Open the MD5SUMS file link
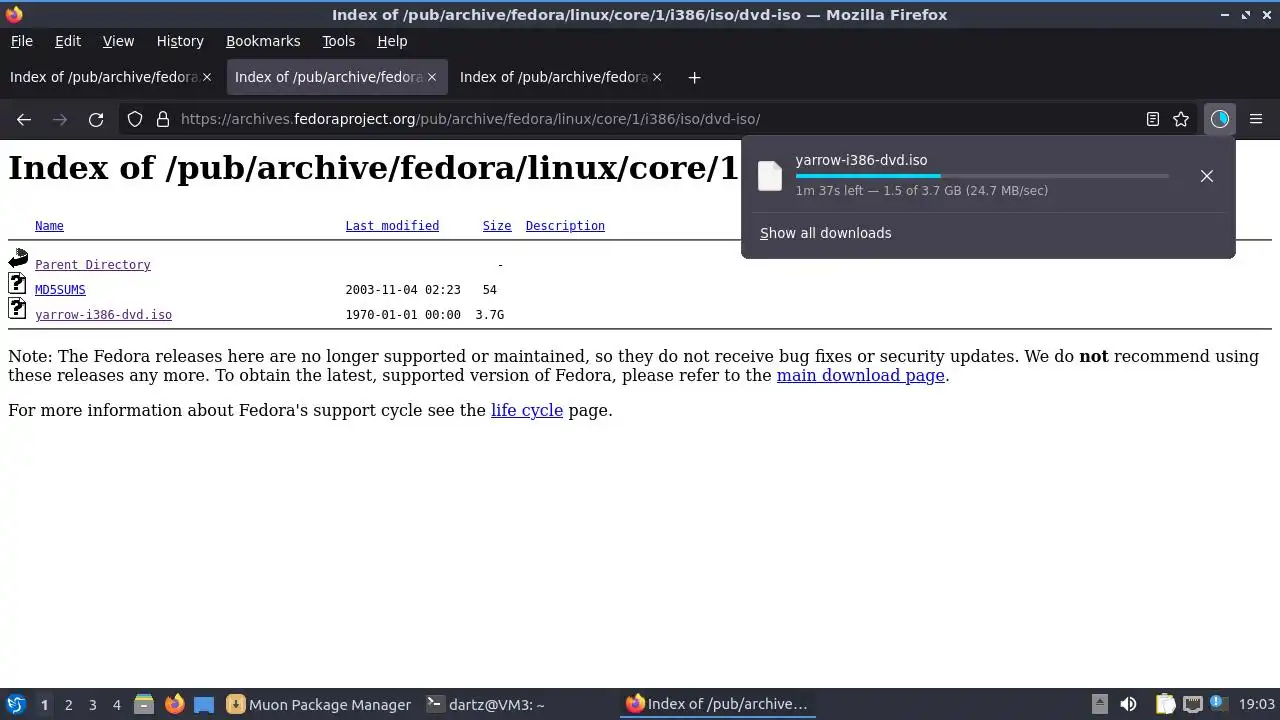 pos(60,290)
